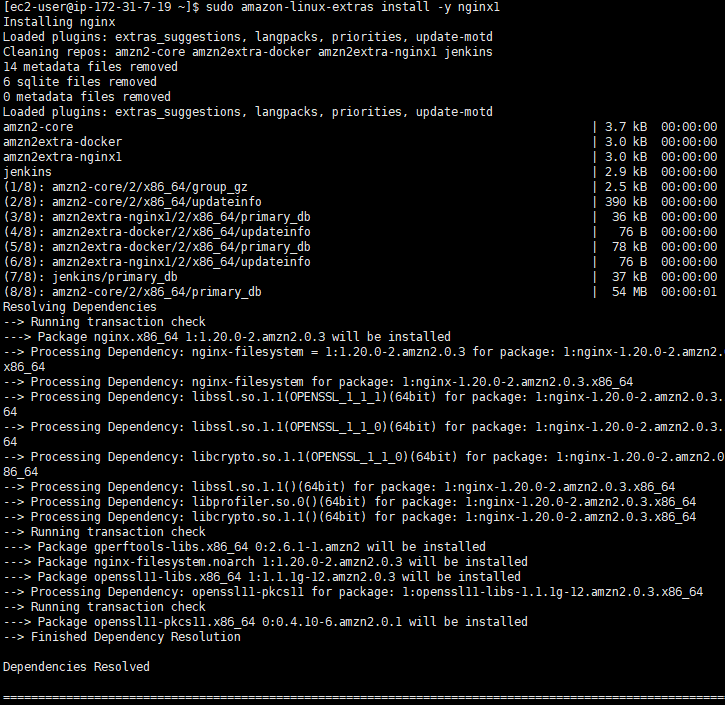Click the 'amzn2extra-docker' repo row name
Viewport: 725px width, 705px height.
[x=62, y=142]
